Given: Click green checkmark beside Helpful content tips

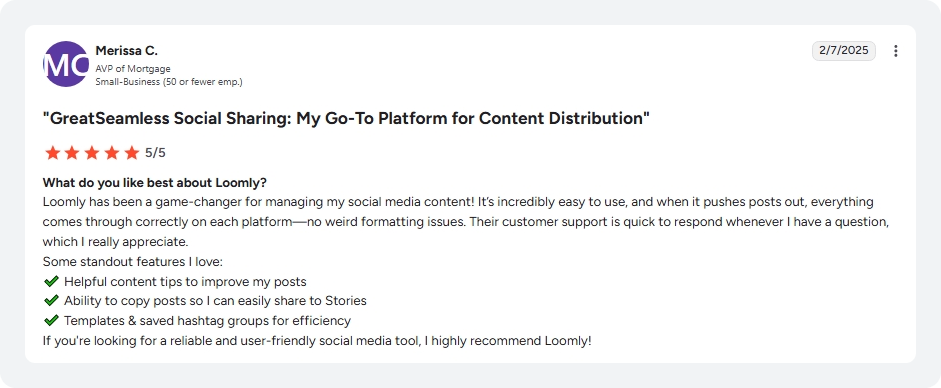Looking at the screenshot, I should [x=51, y=281].
